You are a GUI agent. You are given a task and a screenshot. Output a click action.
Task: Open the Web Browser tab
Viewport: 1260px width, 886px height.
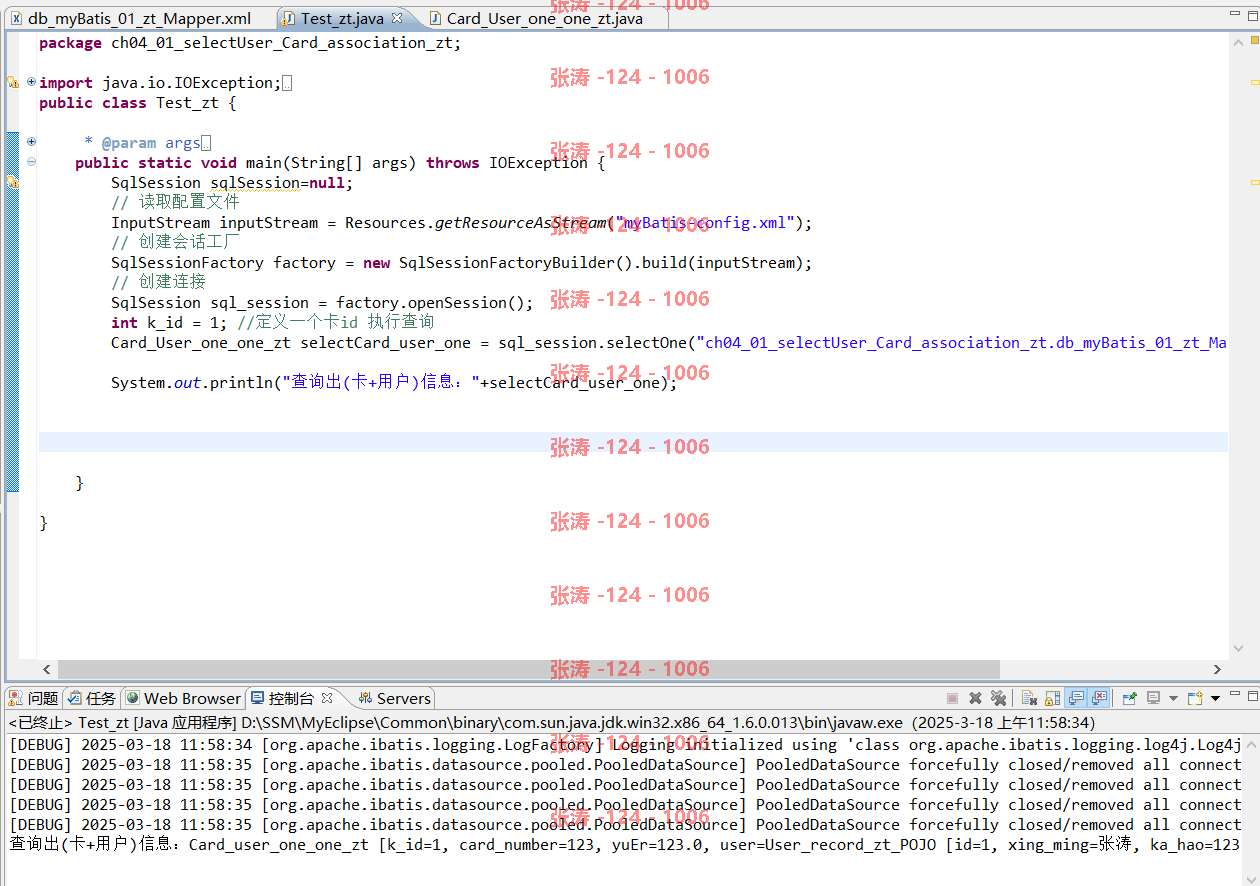183,698
